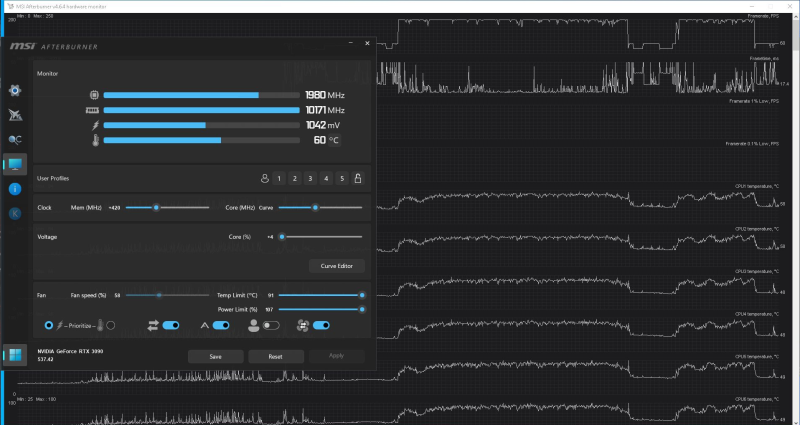800x425 pixels.
Task: Click the Save button
Action: tap(215, 357)
